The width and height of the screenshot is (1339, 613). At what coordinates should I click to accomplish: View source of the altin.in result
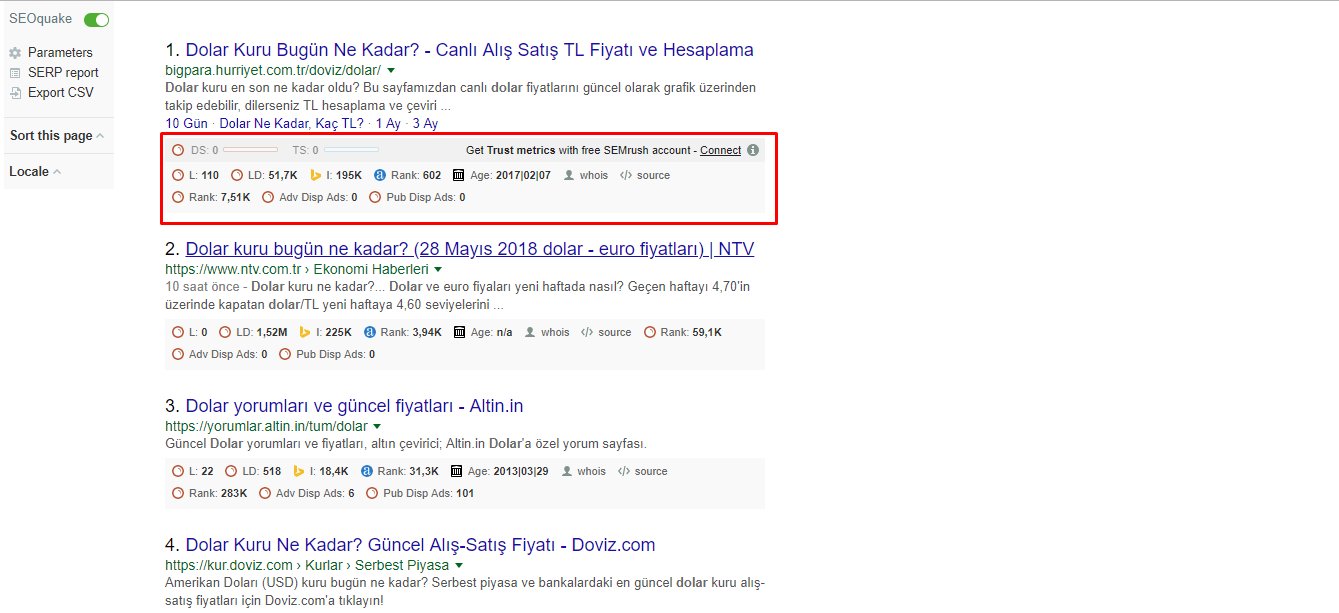(x=643, y=471)
